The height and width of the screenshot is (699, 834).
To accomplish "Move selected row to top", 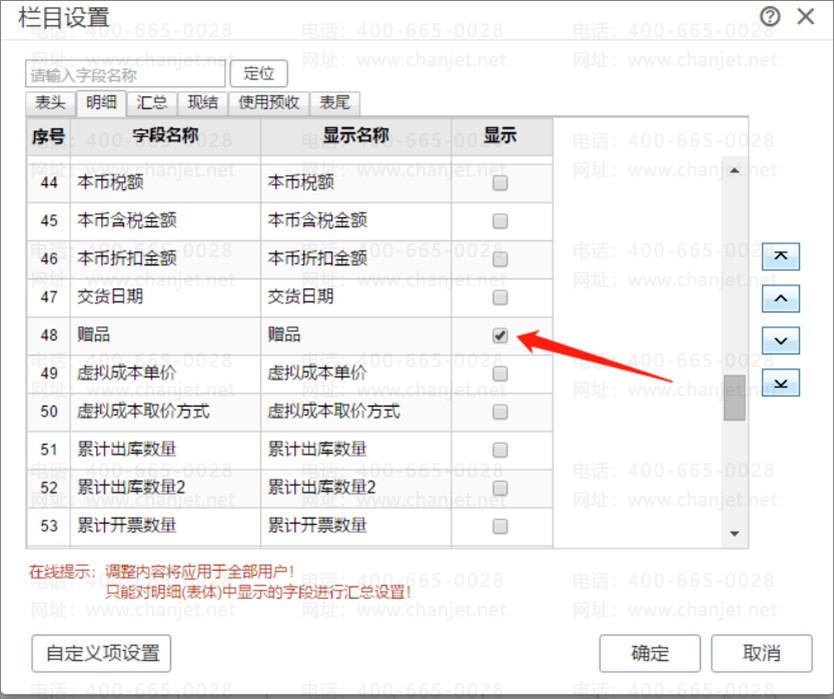I will click(780, 256).
